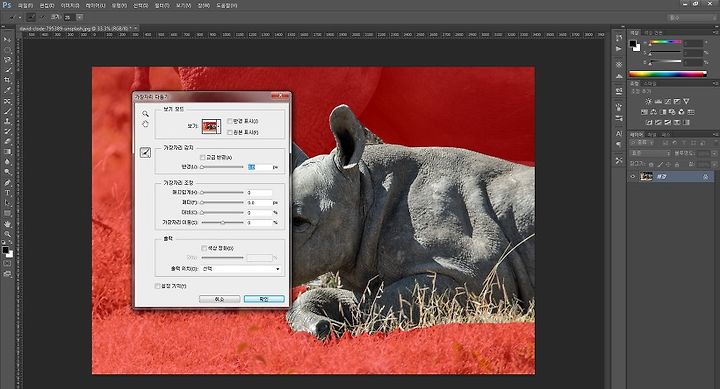Select the Gradient tool
The height and width of the screenshot is (389, 720).
pos(7,152)
